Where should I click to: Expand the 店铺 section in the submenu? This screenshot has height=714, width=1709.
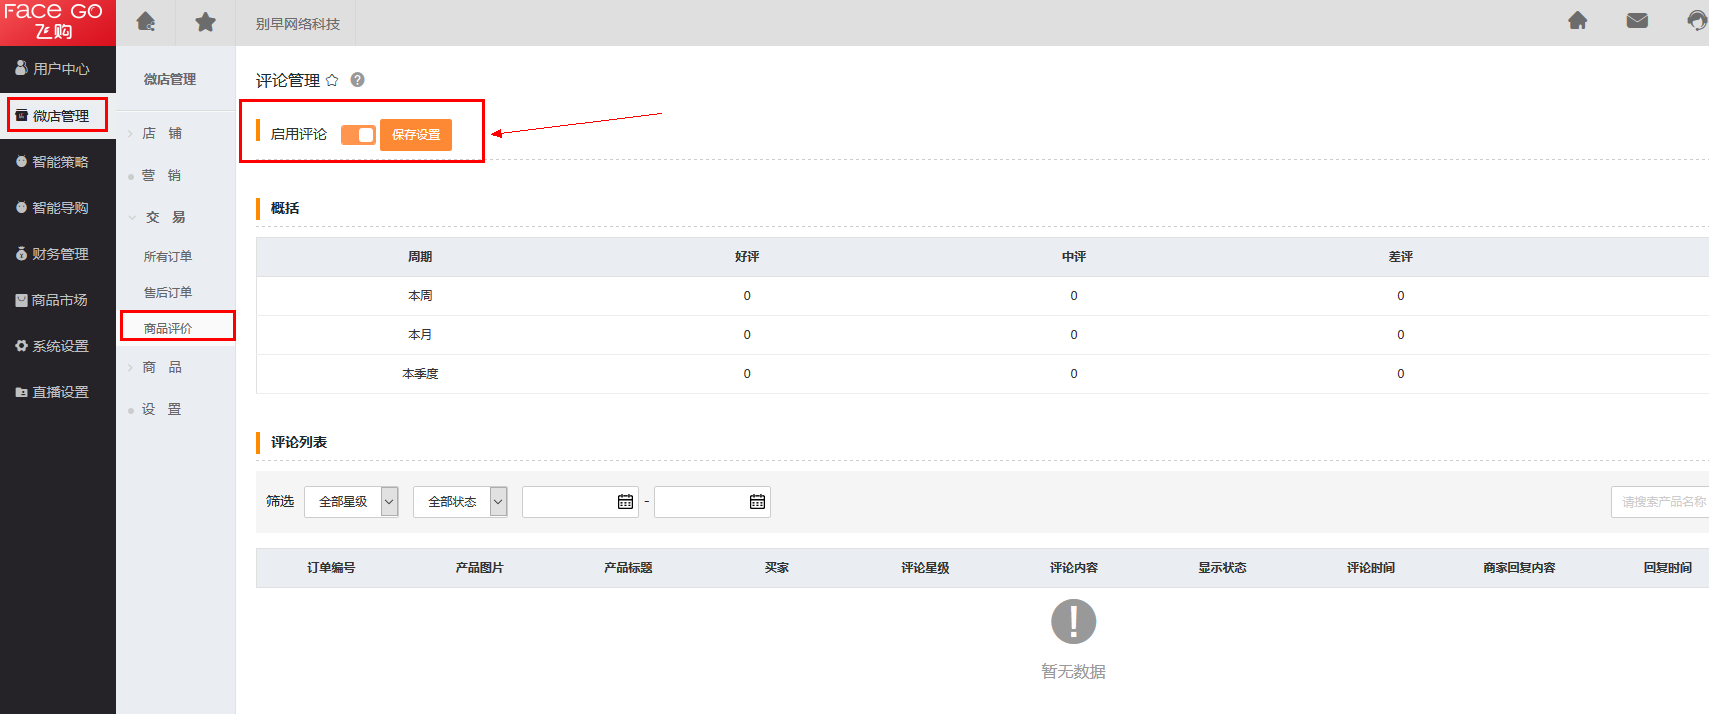click(x=161, y=133)
